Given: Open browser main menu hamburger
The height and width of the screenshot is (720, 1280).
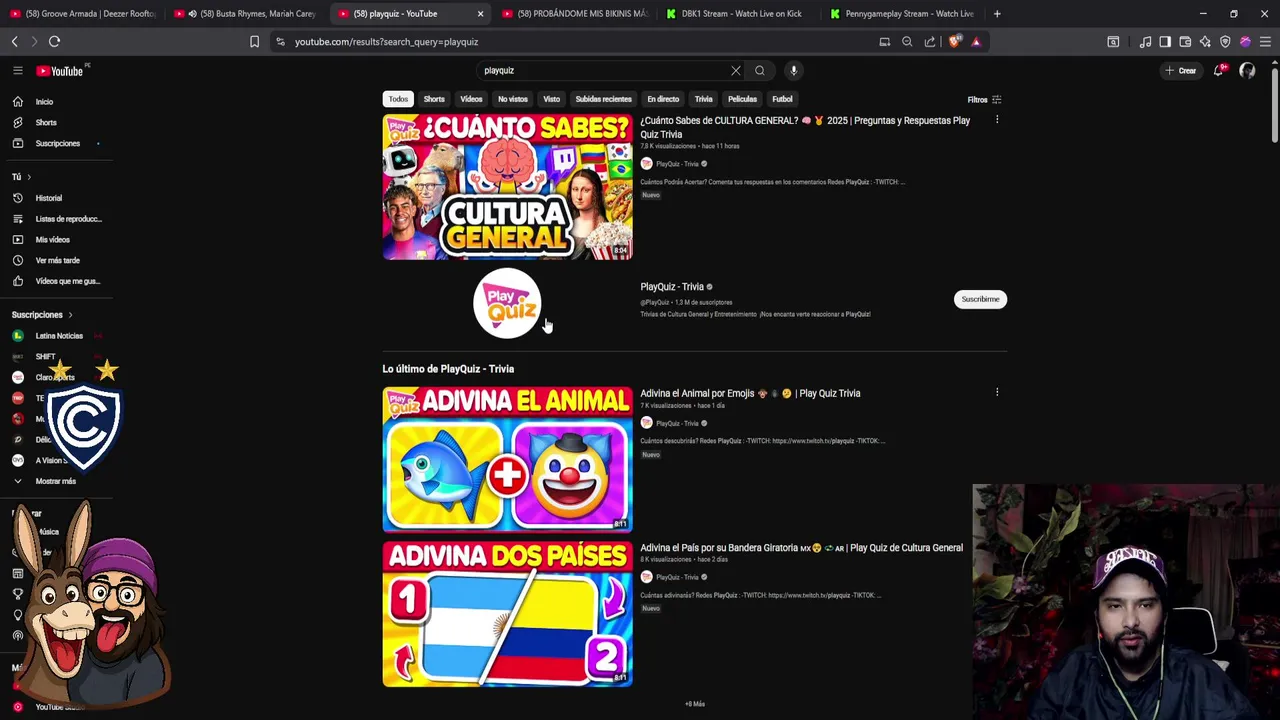Looking at the screenshot, I should pyautogui.click(x=1265, y=42).
